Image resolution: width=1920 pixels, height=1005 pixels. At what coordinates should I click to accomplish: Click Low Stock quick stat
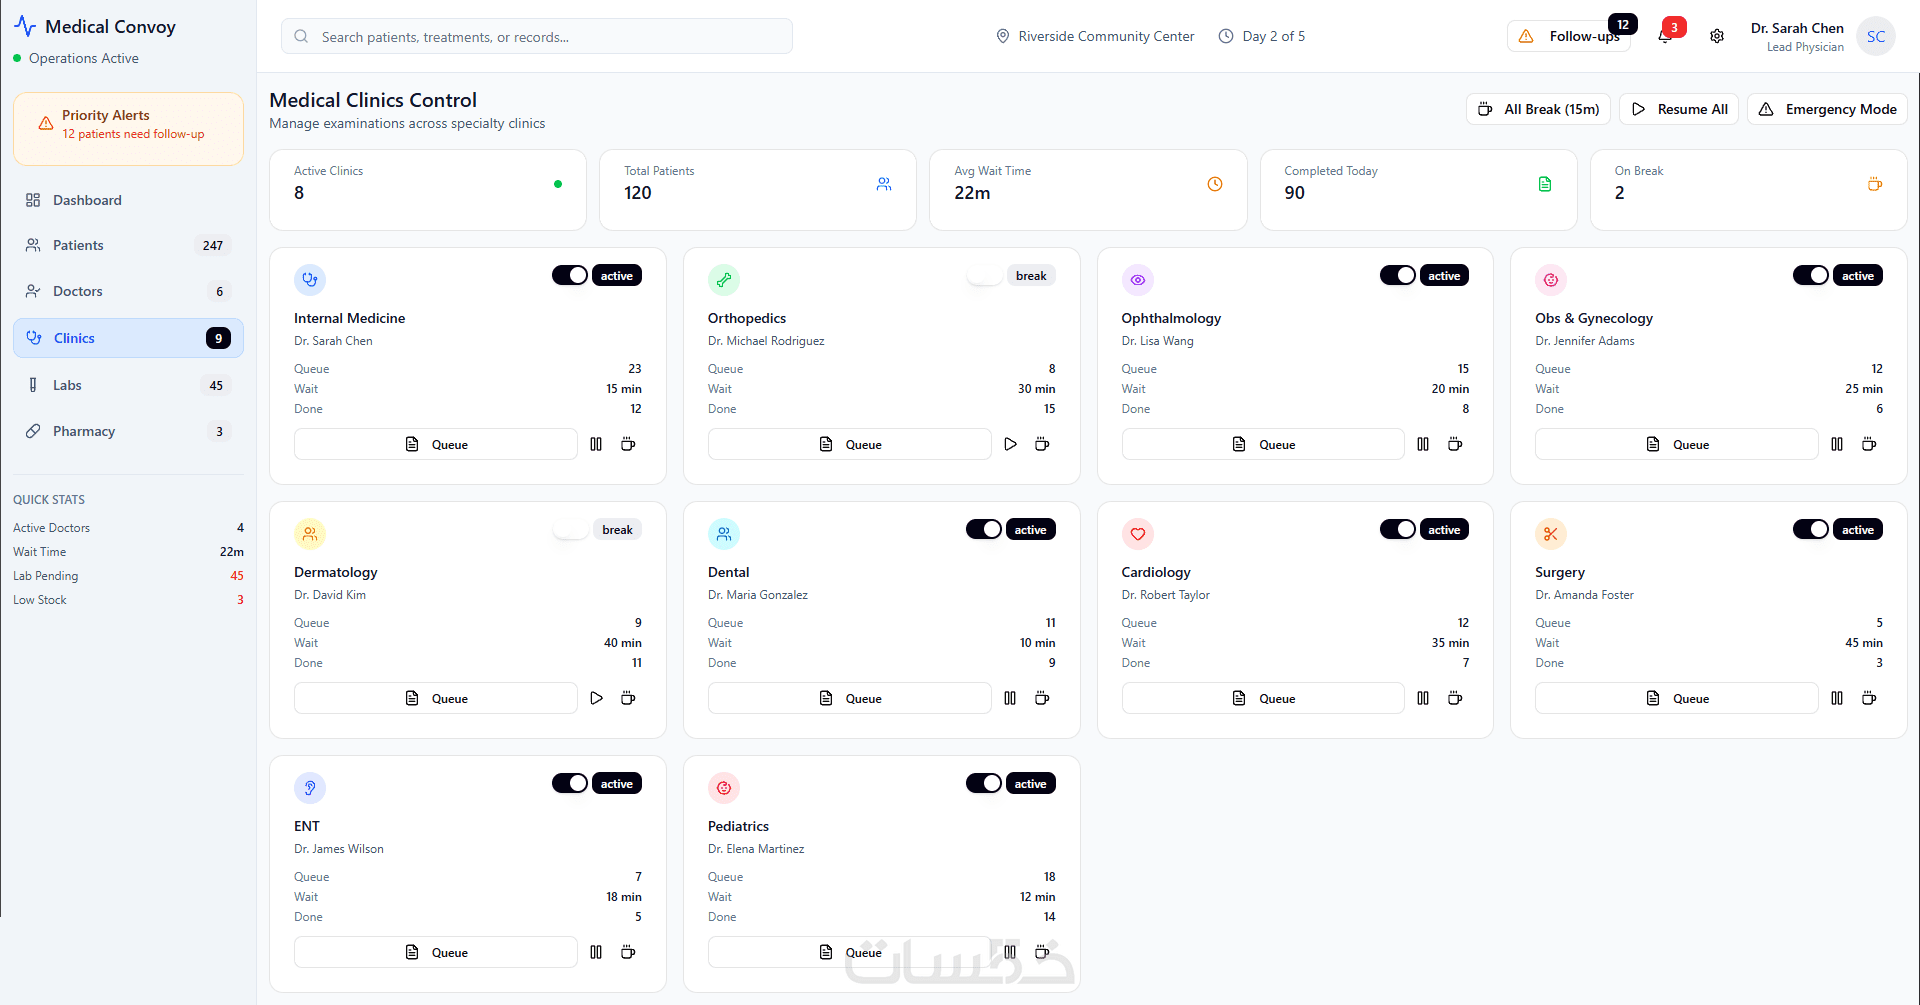tap(128, 600)
